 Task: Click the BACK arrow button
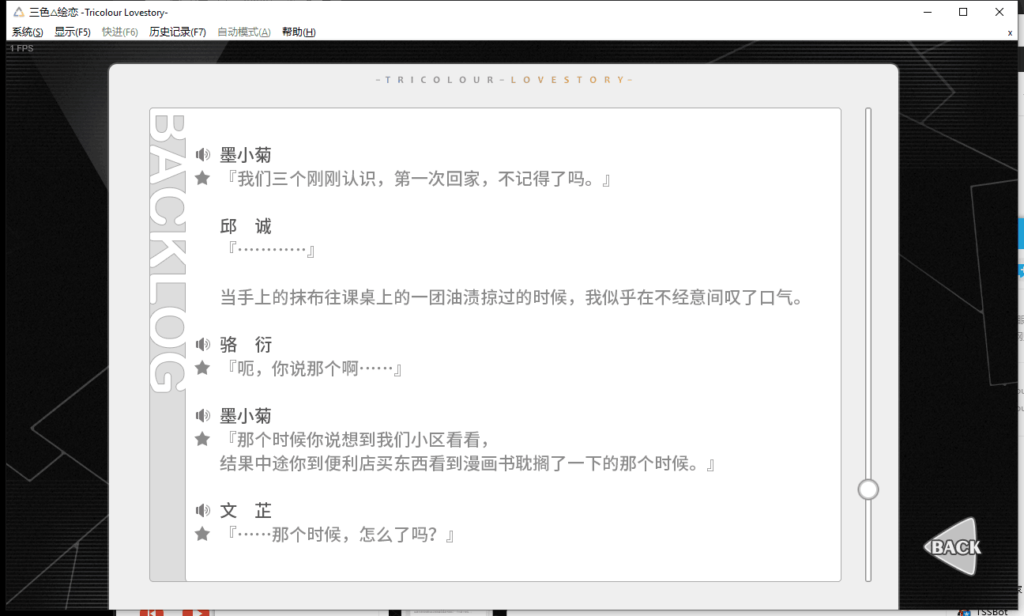(953, 547)
